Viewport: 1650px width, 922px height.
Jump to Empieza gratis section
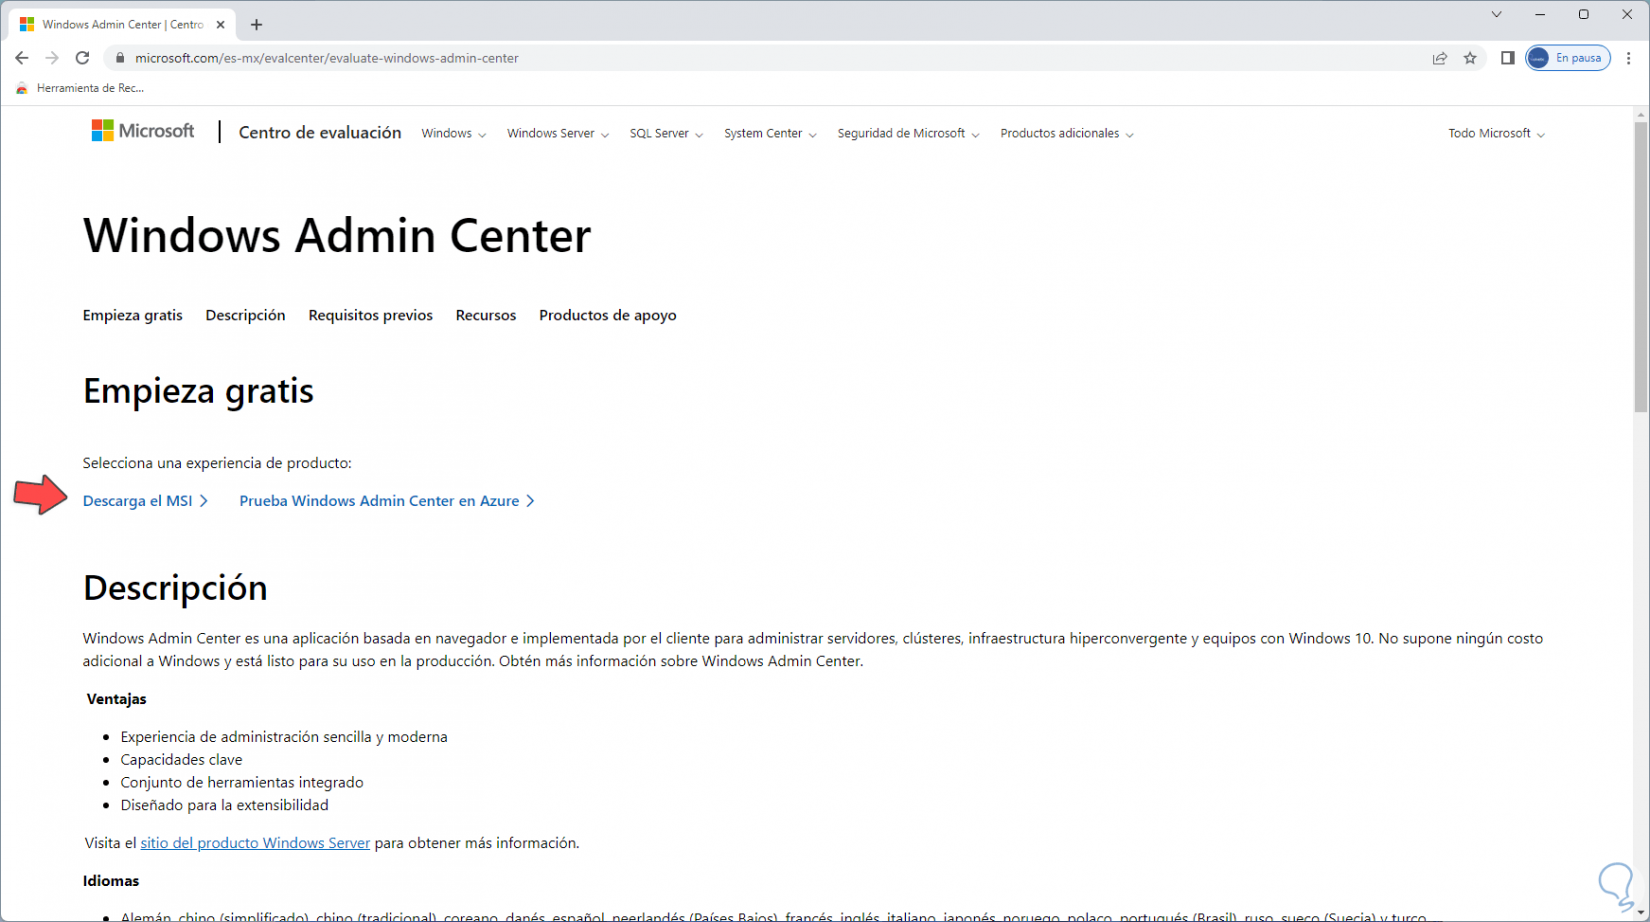[x=133, y=315]
